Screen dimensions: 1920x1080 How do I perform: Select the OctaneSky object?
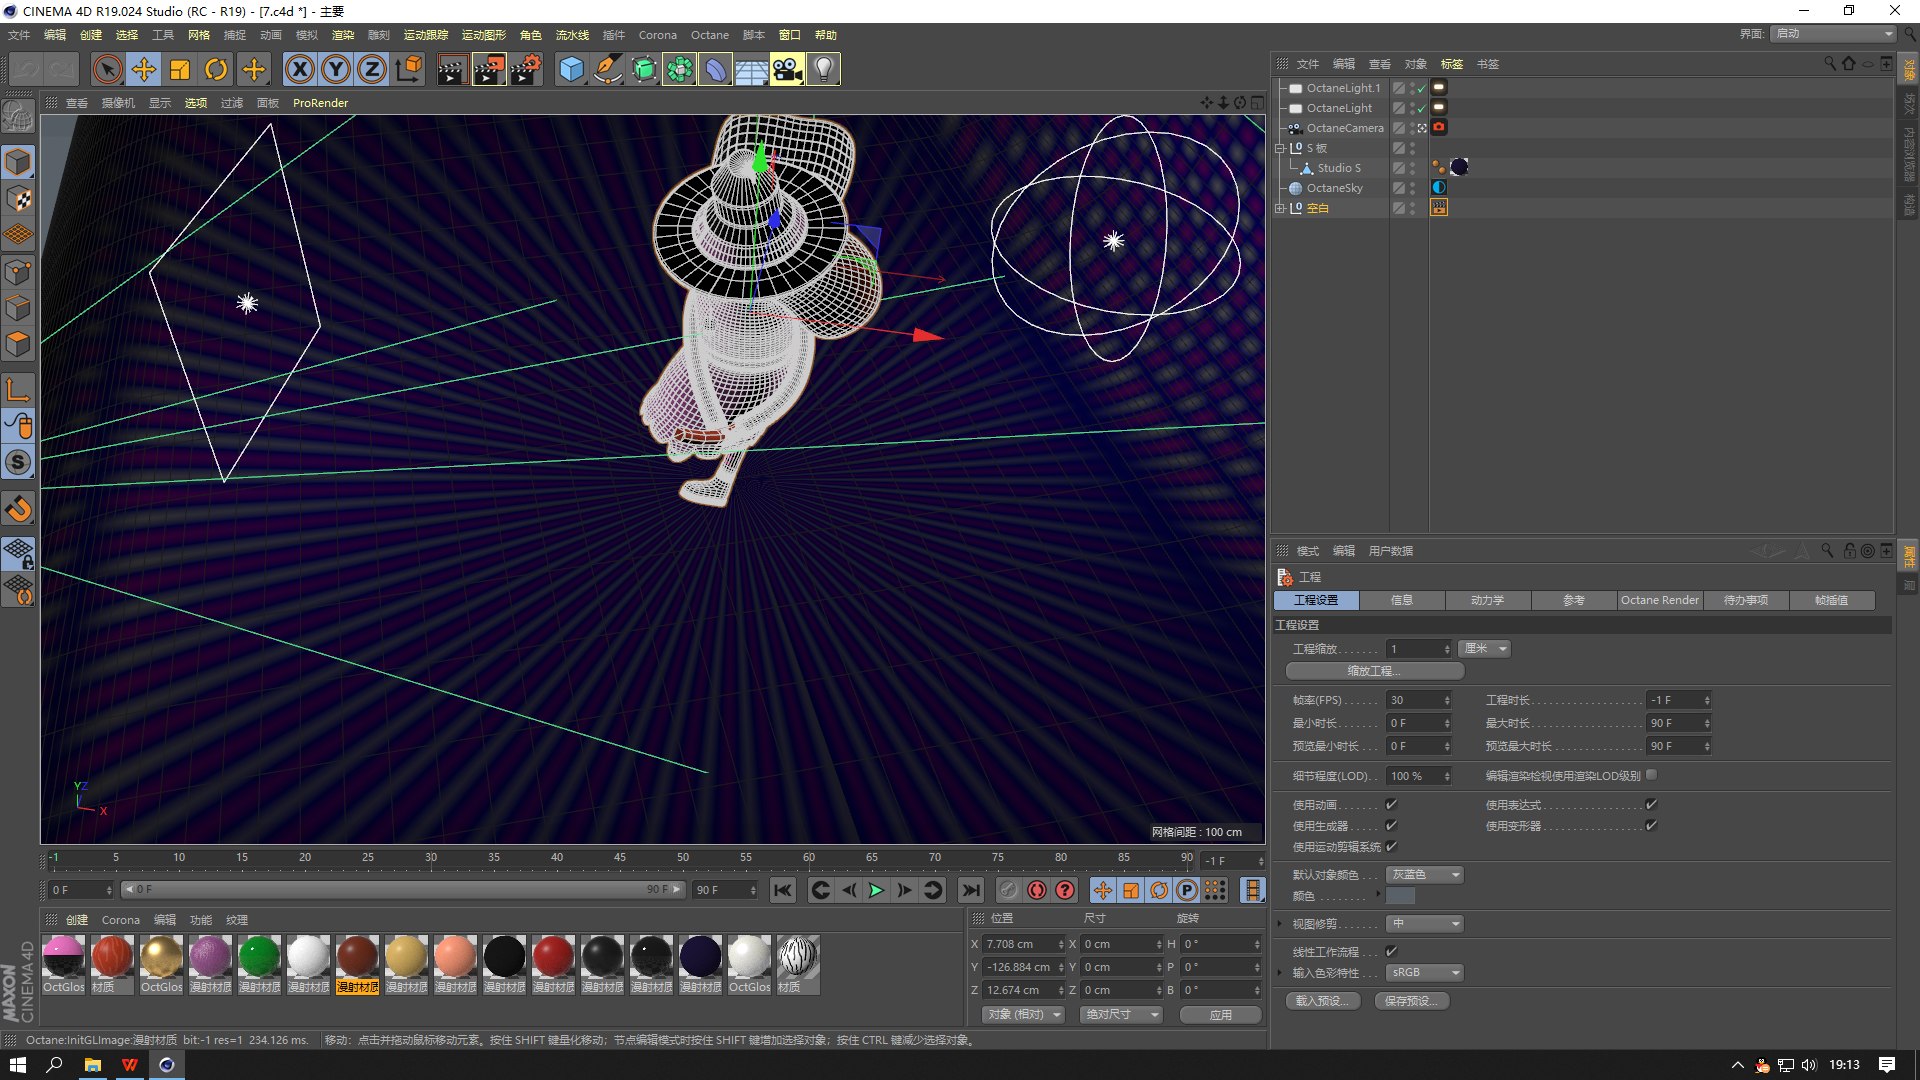[1334, 188]
